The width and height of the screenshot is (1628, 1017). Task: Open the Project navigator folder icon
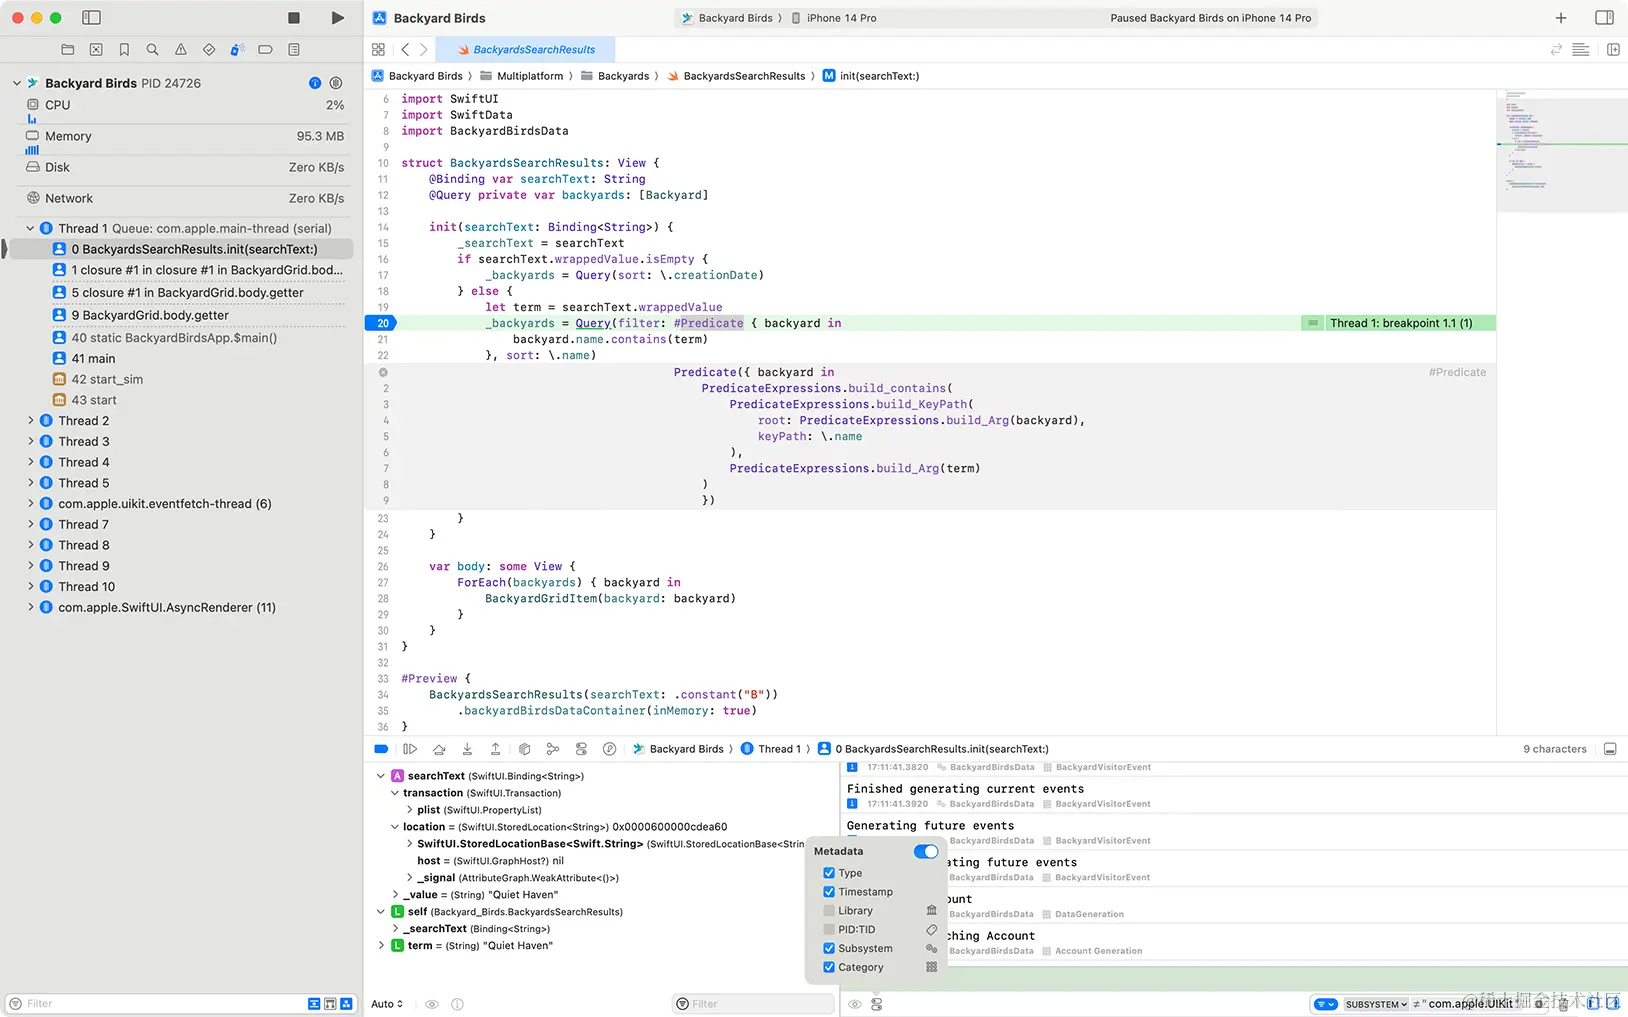pos(67,49)
